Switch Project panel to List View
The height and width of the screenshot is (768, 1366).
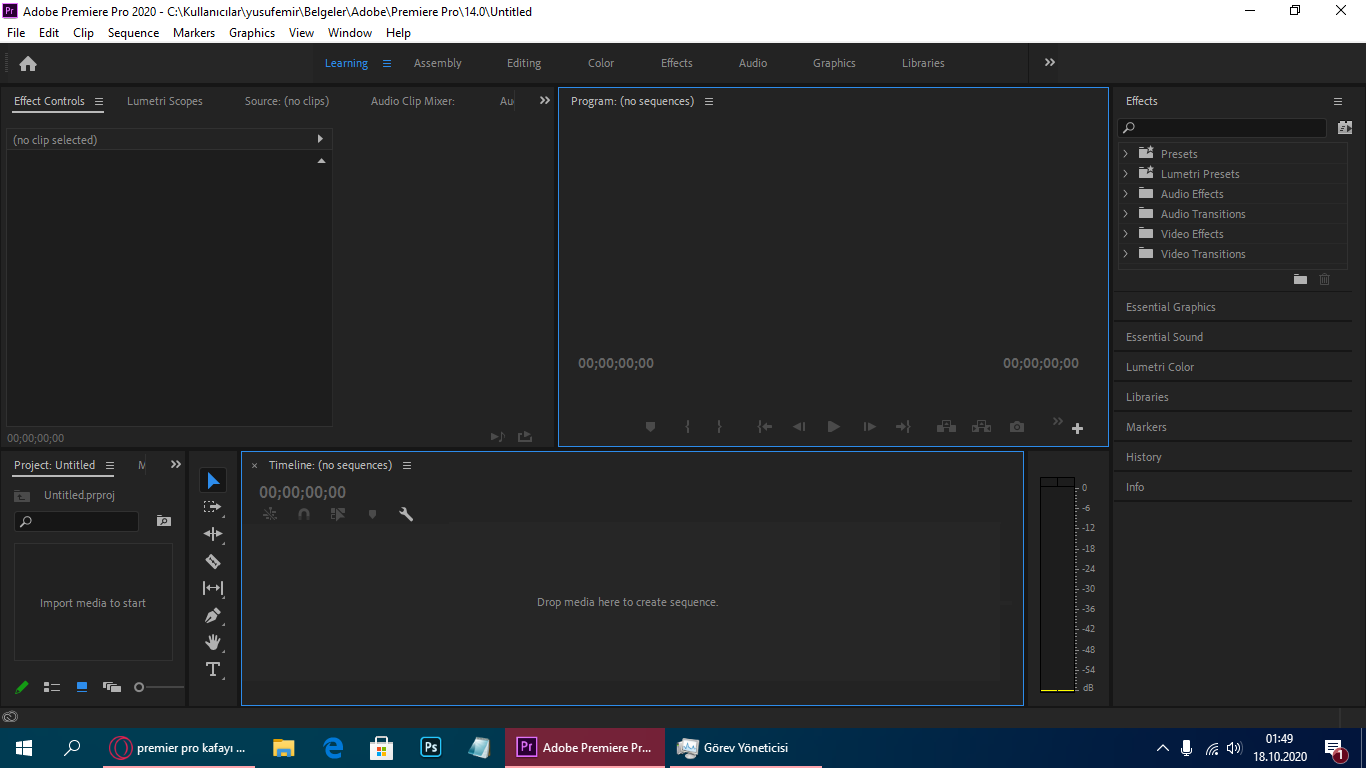[52, 687]
